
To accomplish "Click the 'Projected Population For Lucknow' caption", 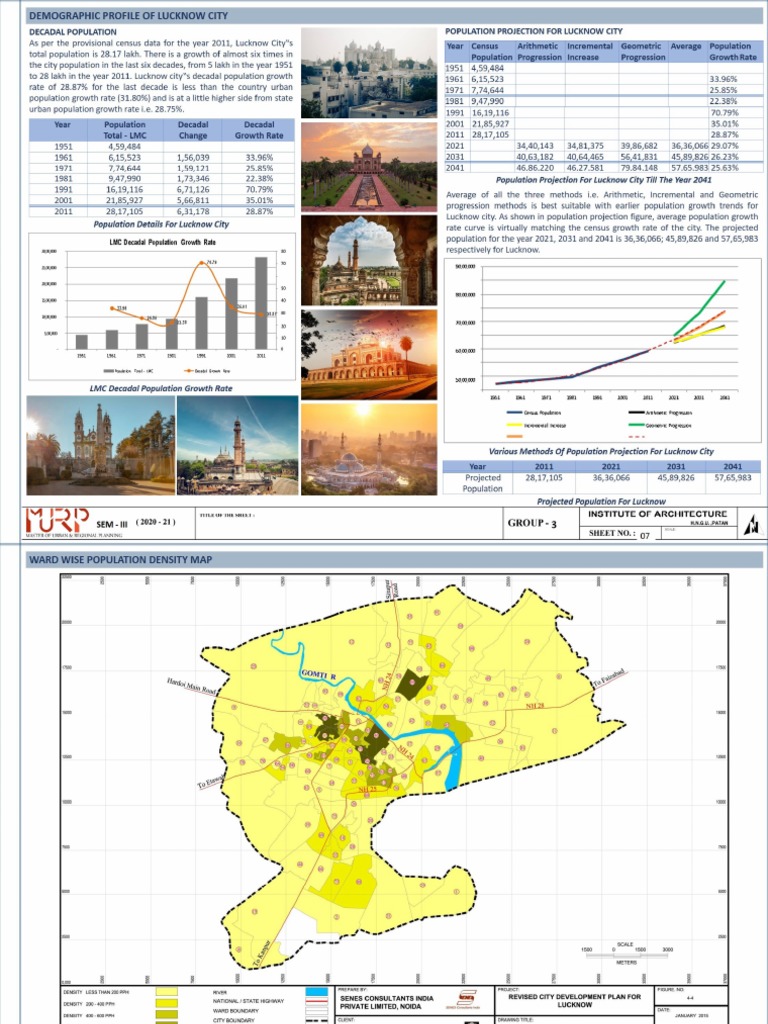I will 601,502.
